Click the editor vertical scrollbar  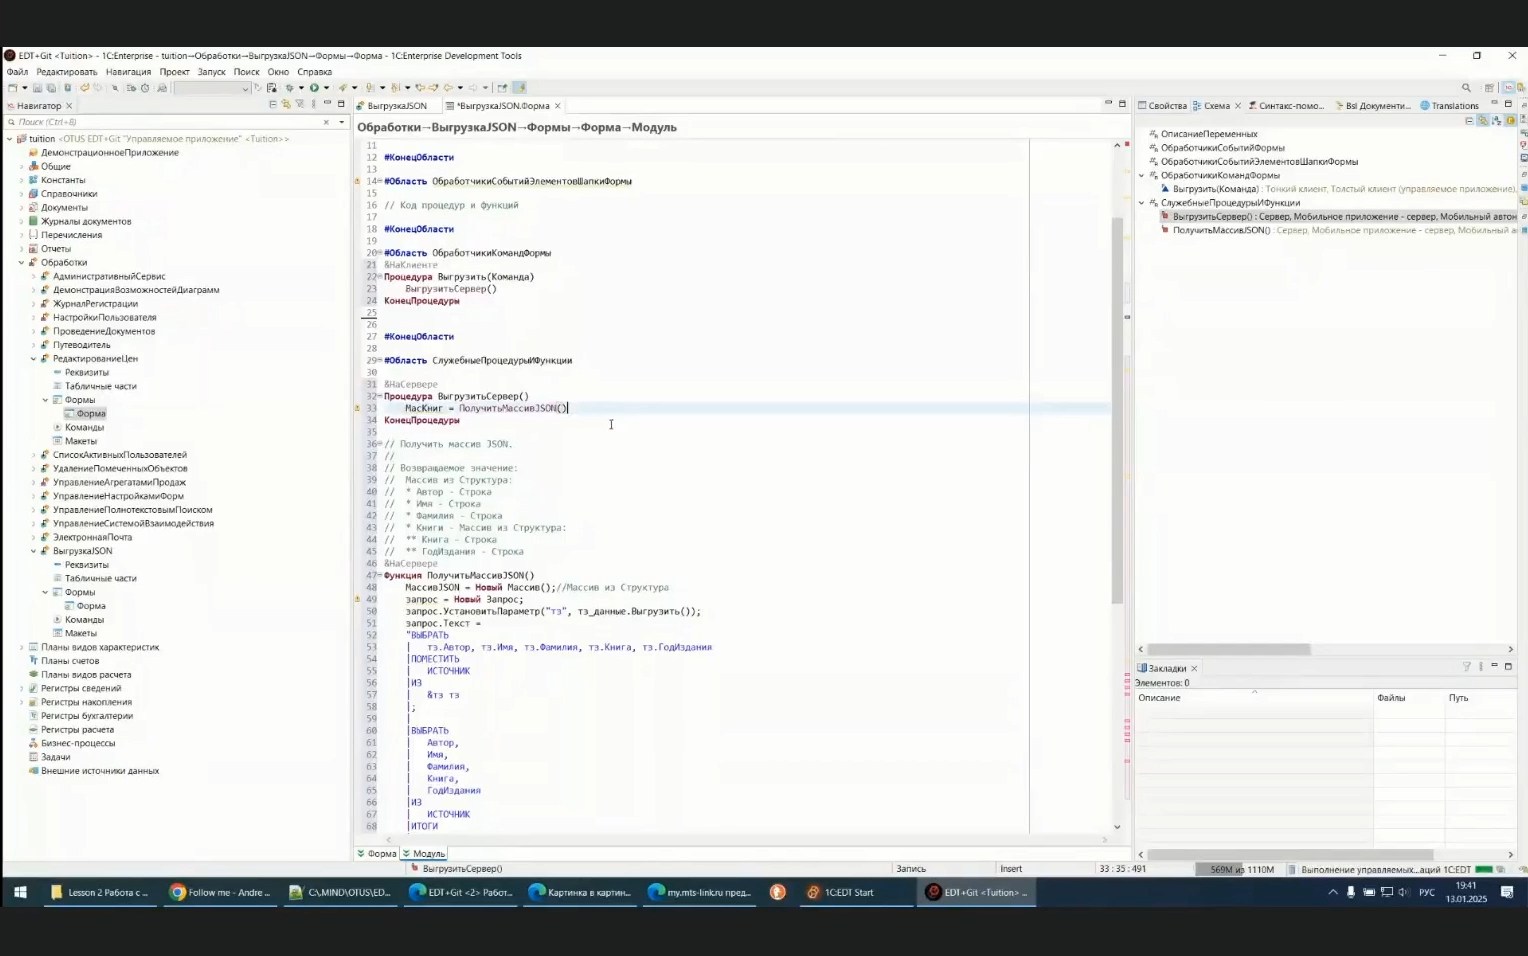(1117, 410)
